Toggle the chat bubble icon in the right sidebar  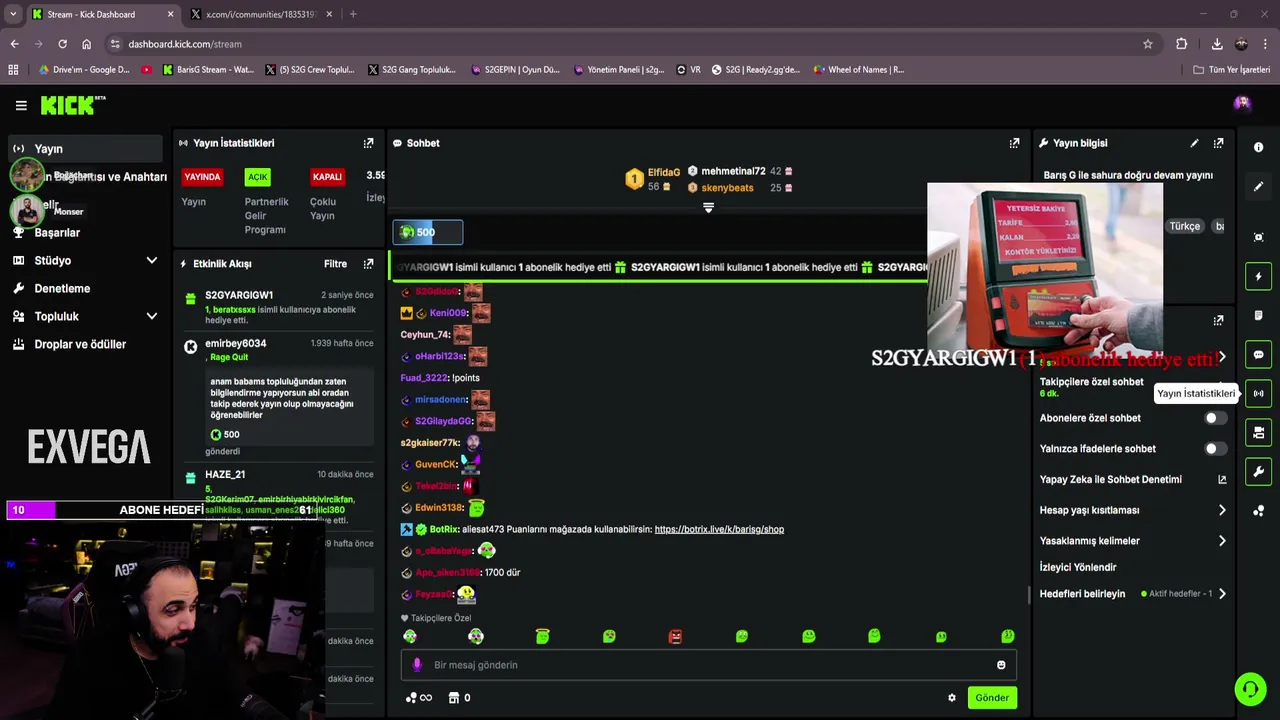pos(1259,354)
